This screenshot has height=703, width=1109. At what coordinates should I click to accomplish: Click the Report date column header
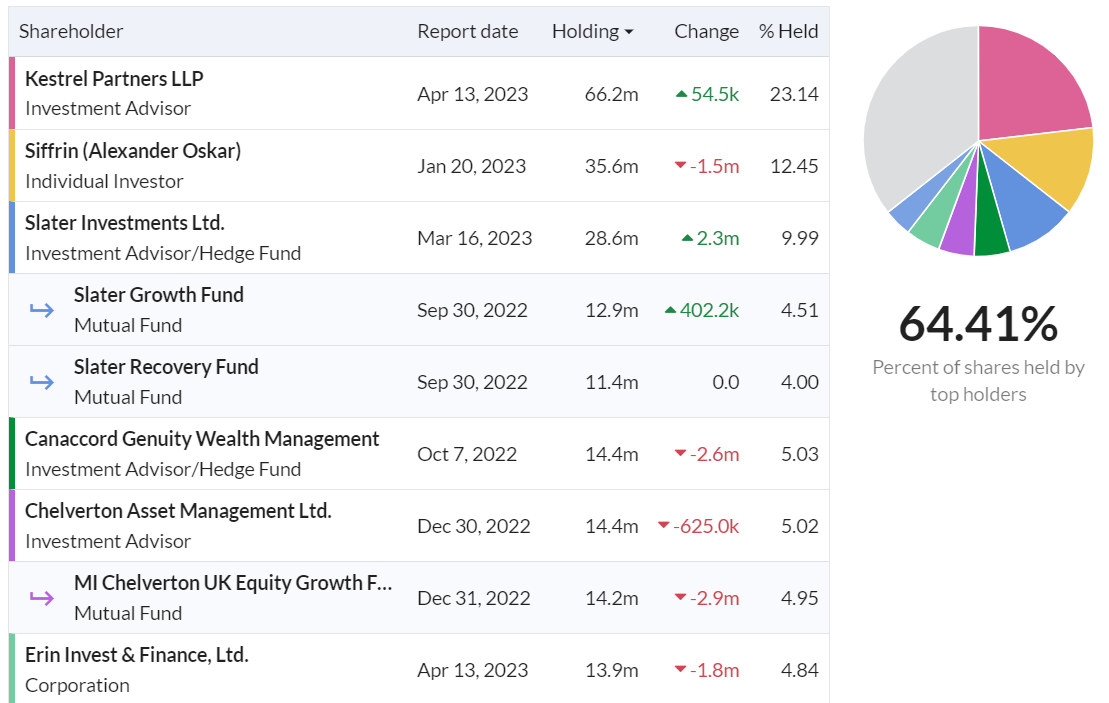pos(468,31)
